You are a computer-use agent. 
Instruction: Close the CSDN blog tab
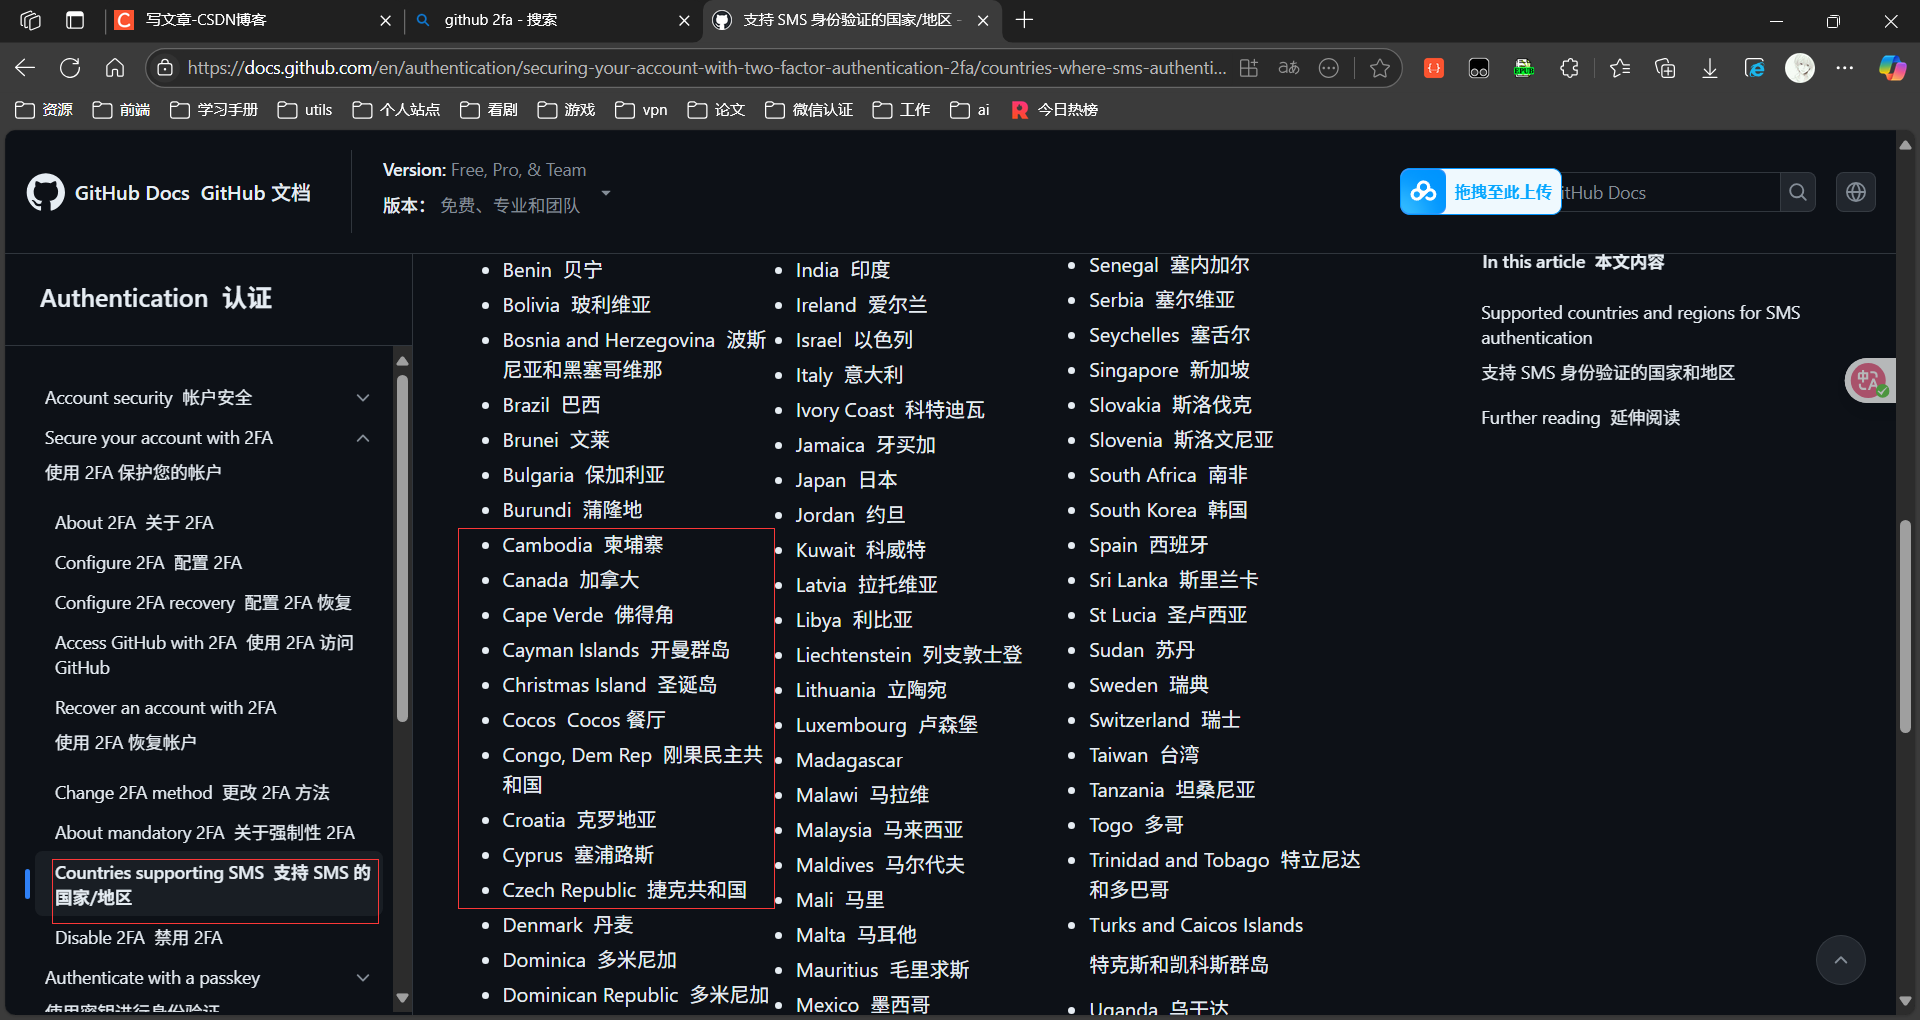385,20
